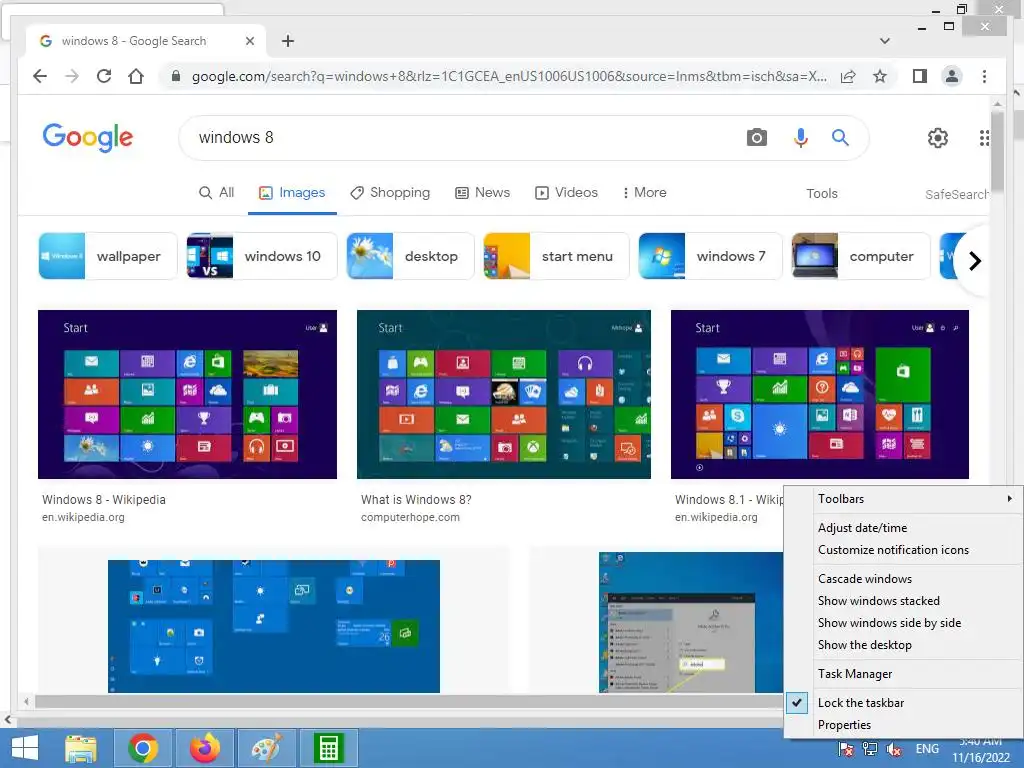The height and width of the screenshot is (768, 1024).
Task: Open What is Windows 8? result link
Action: click(416, 500)
